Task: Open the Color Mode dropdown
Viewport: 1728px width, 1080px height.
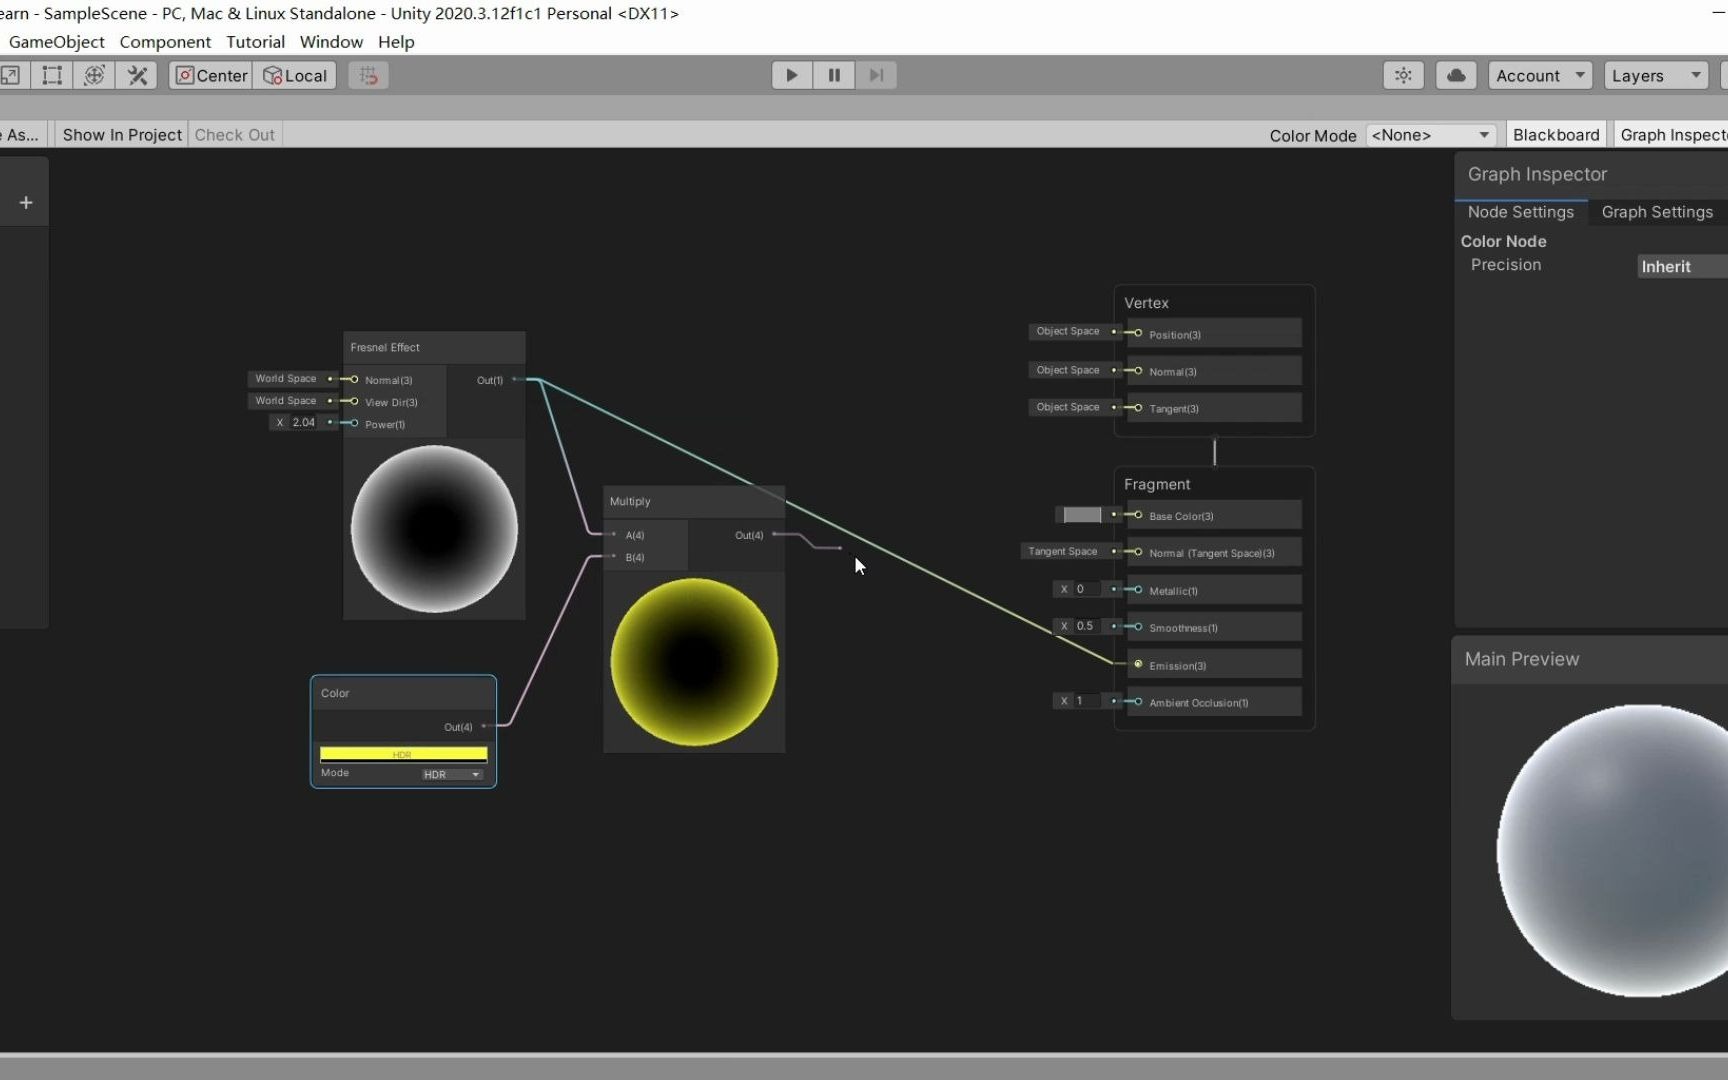Action: click(x=1431, y=134)
